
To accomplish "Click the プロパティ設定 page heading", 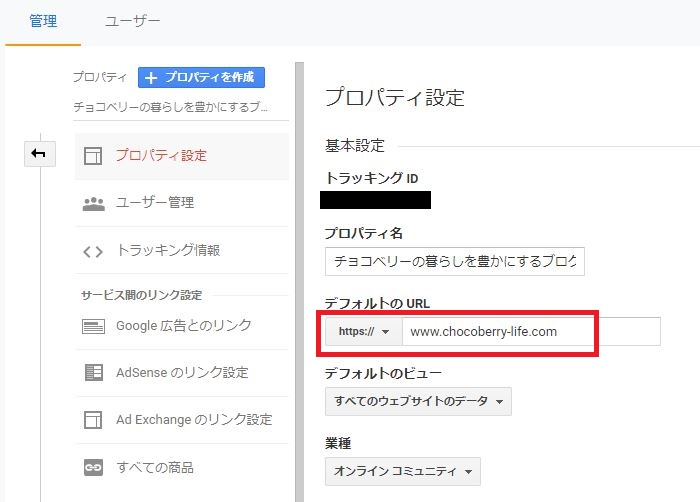I will tap(395, 98).
